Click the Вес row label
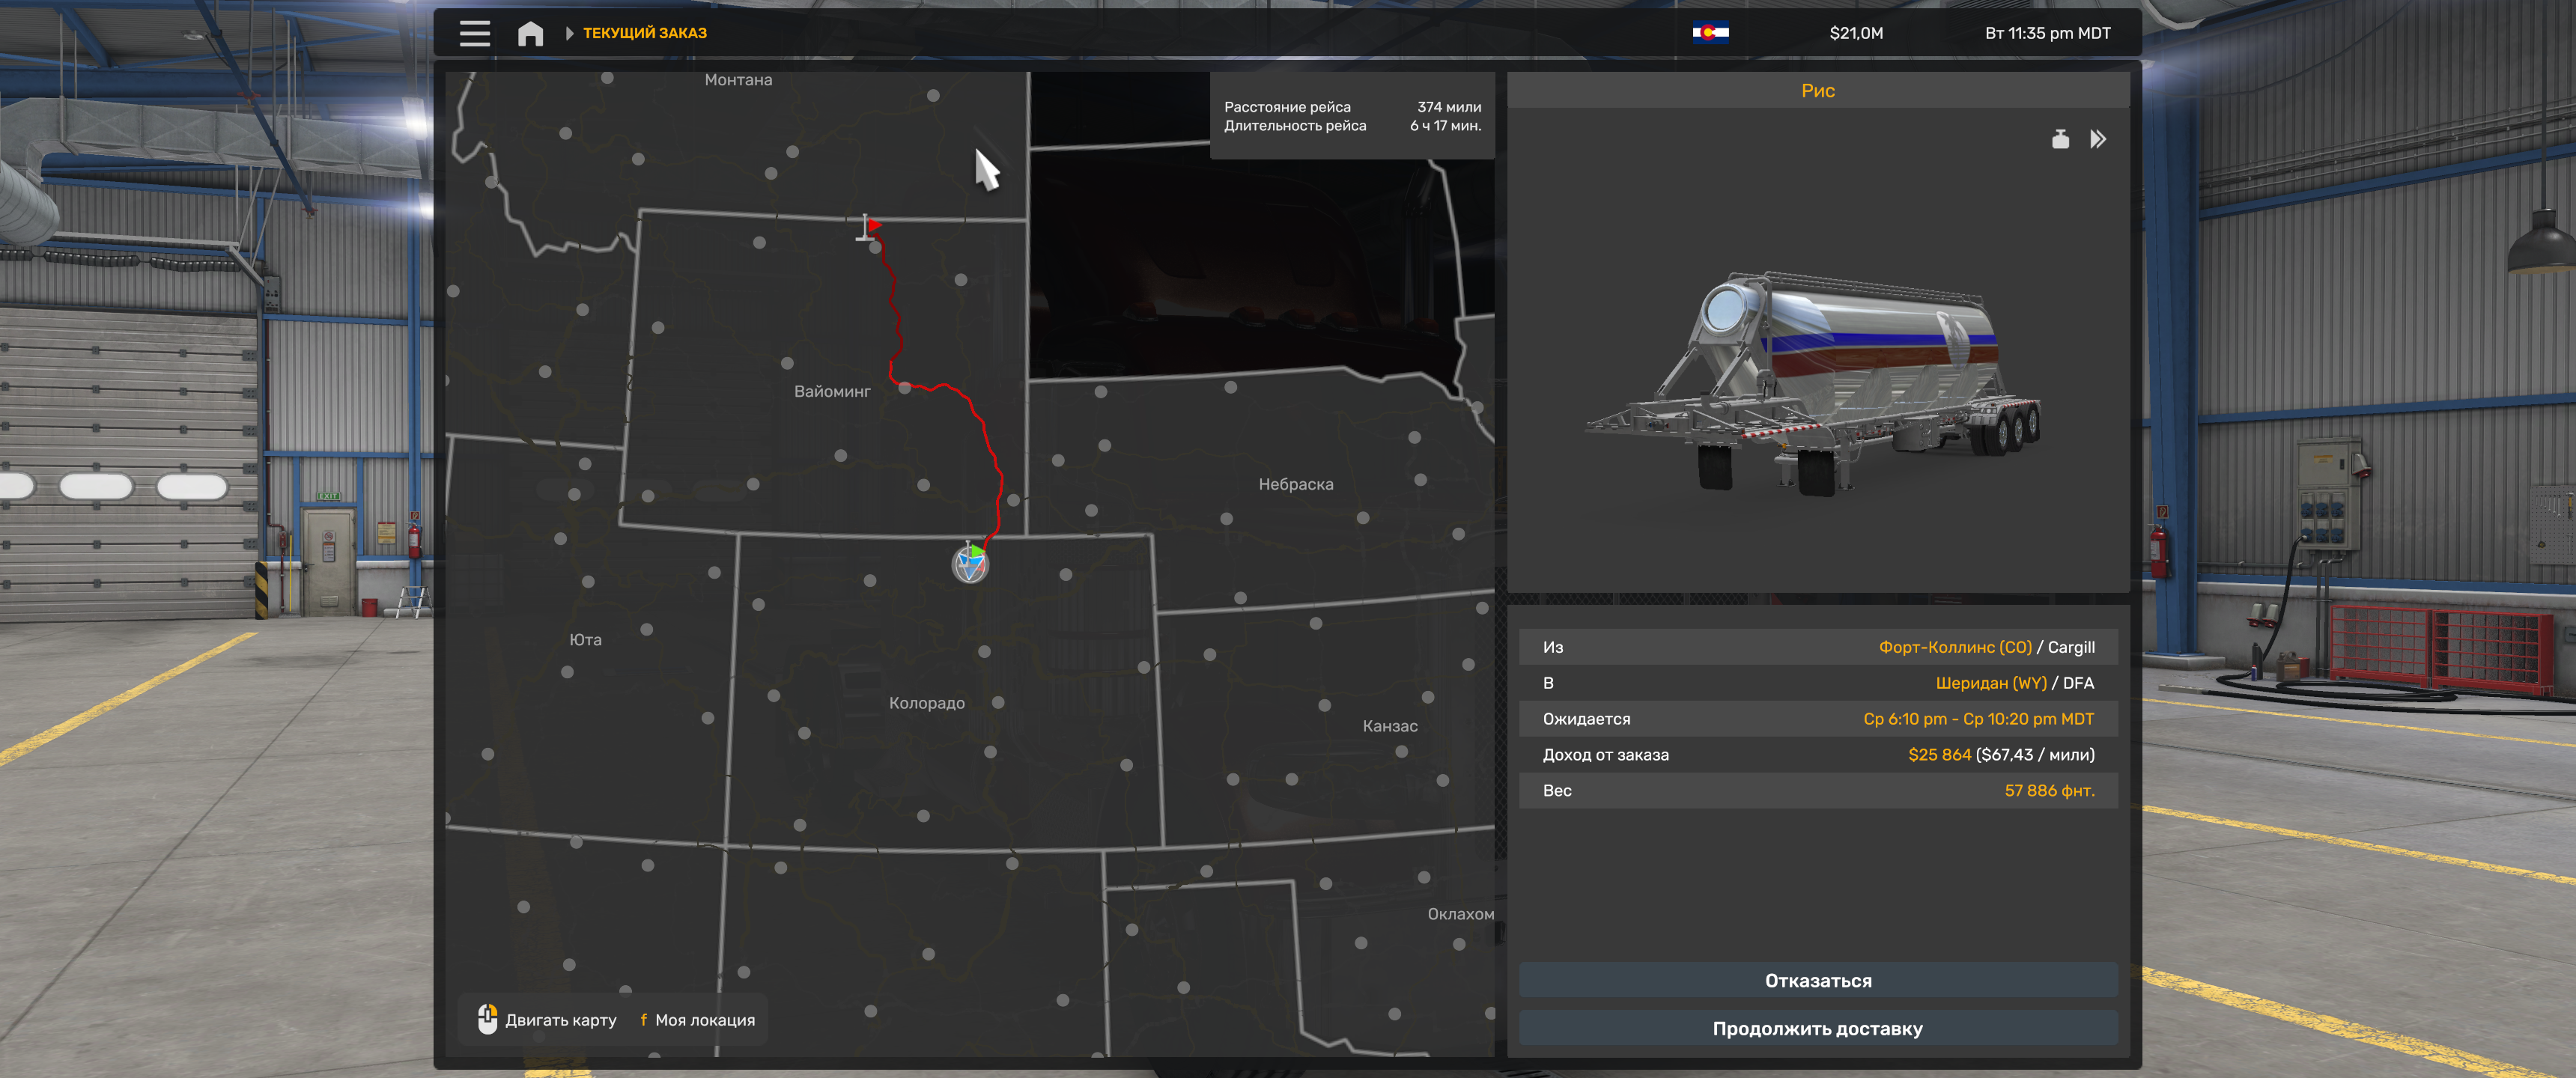Screen dimensions: 2576x1078 (x=1557, y=791)
